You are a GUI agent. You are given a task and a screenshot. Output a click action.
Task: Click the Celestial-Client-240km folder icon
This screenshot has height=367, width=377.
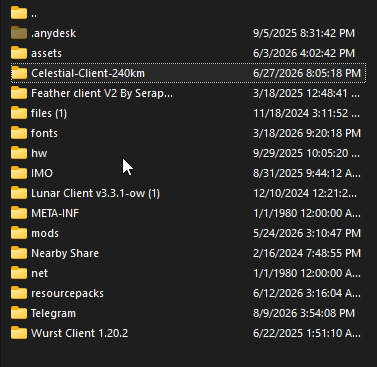tap(19, 73)
